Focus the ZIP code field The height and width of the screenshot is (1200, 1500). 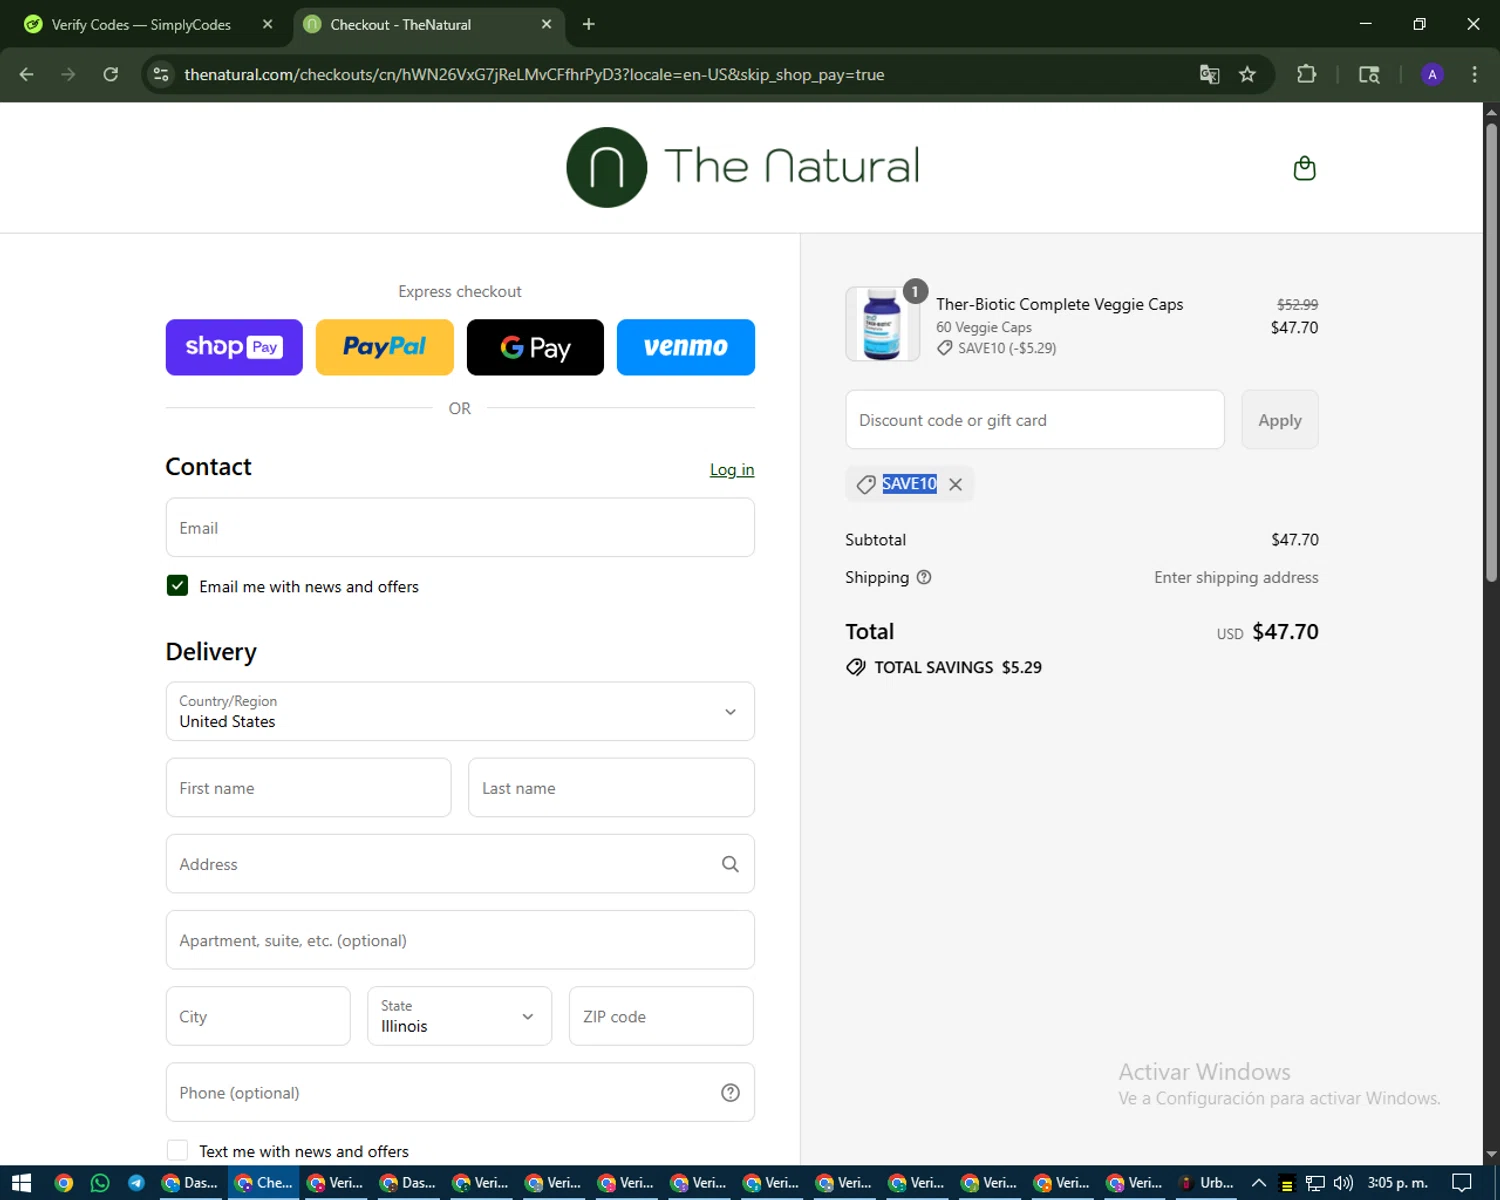(661, 1016)
